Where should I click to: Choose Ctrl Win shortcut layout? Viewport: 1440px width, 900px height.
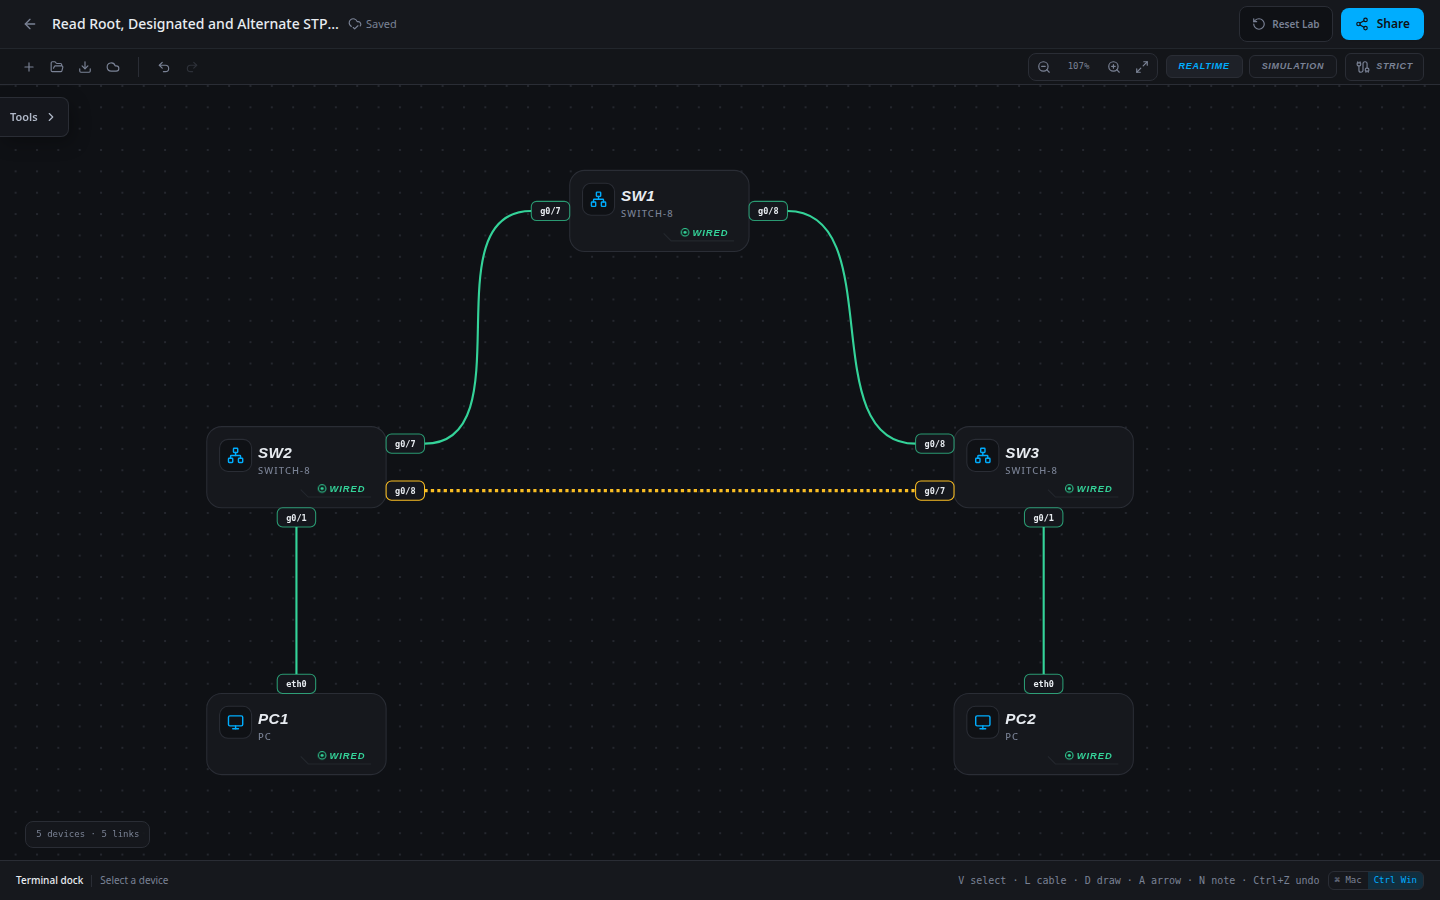pyautogui.click(x=1395, y=880)
